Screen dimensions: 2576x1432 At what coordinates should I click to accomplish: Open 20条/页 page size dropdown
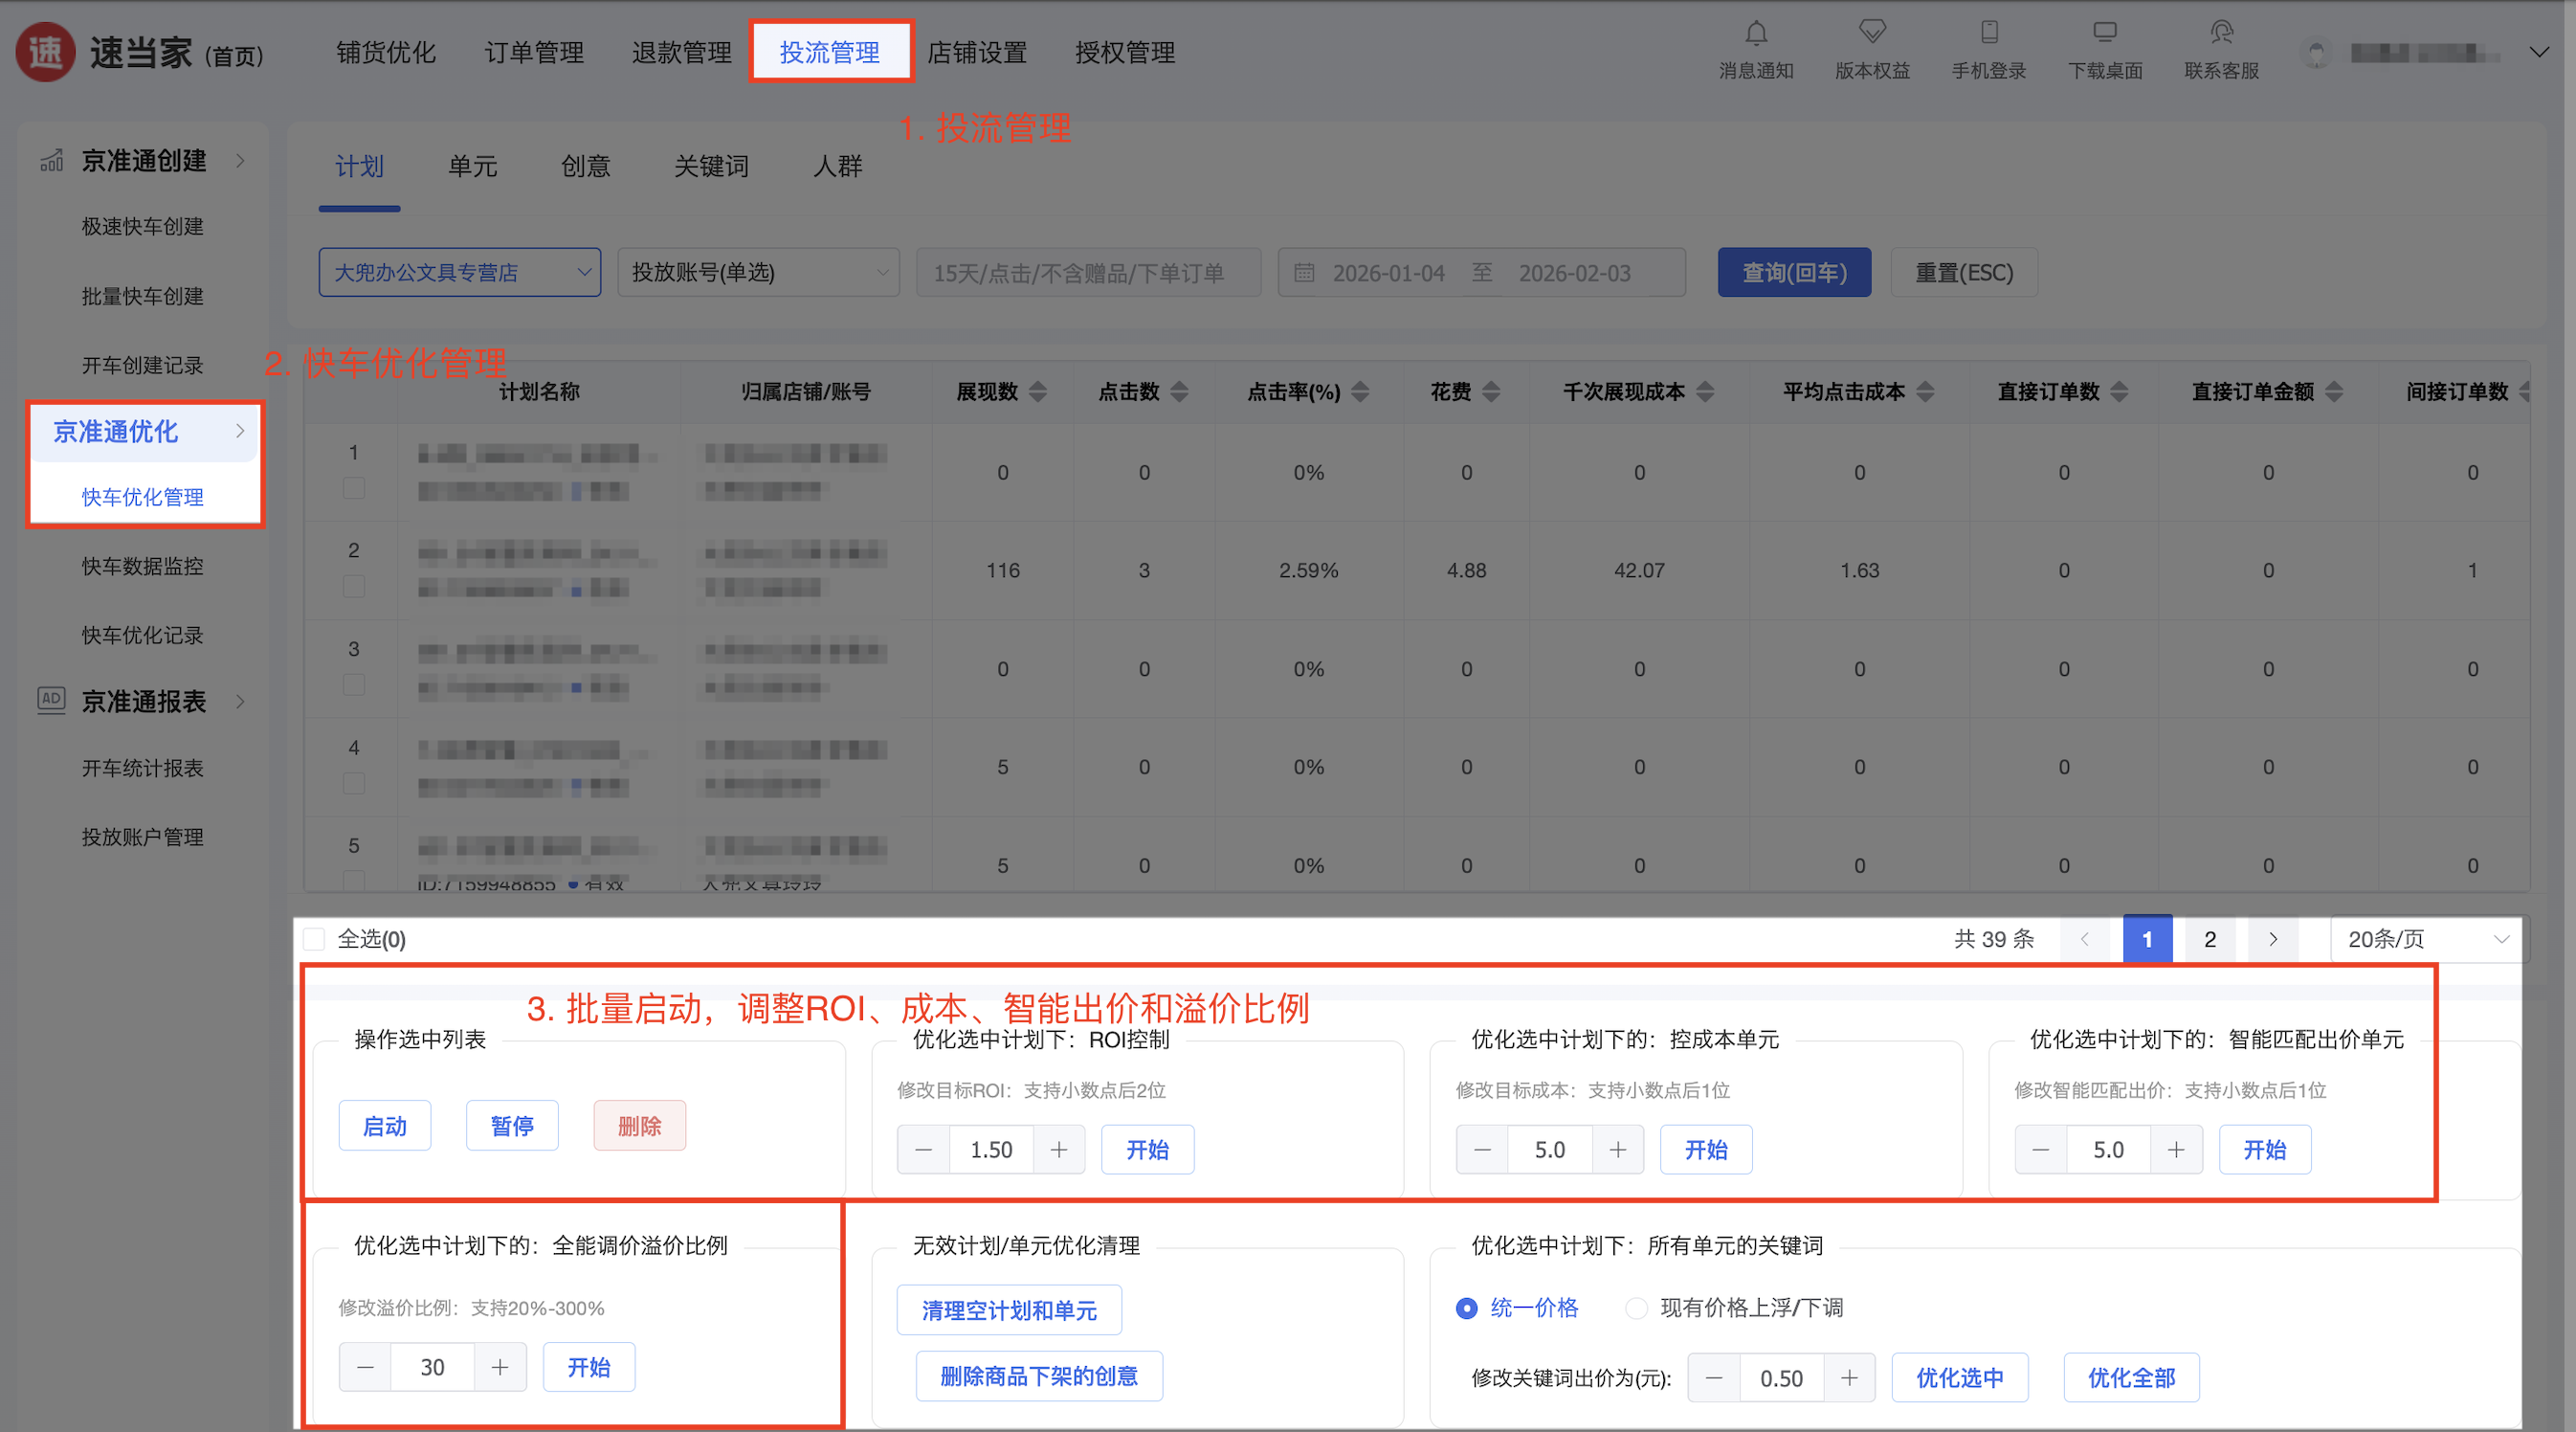(2426, 939)
